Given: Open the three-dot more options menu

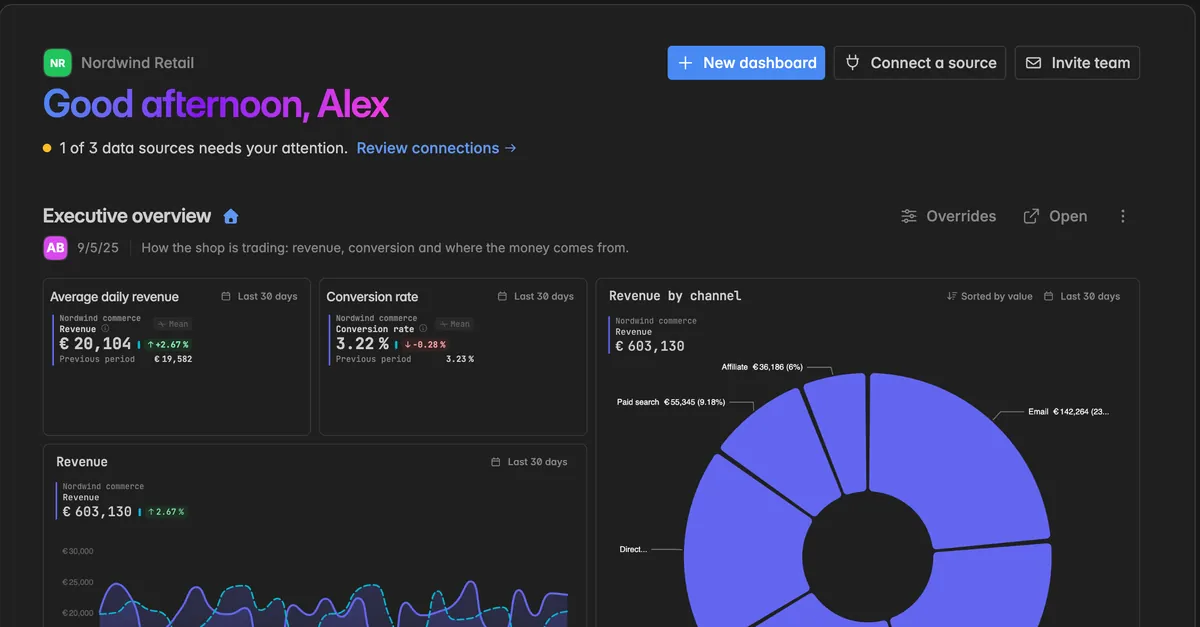Looking at the screenshot, I should pyautogui.click(x=1123, y=216).
